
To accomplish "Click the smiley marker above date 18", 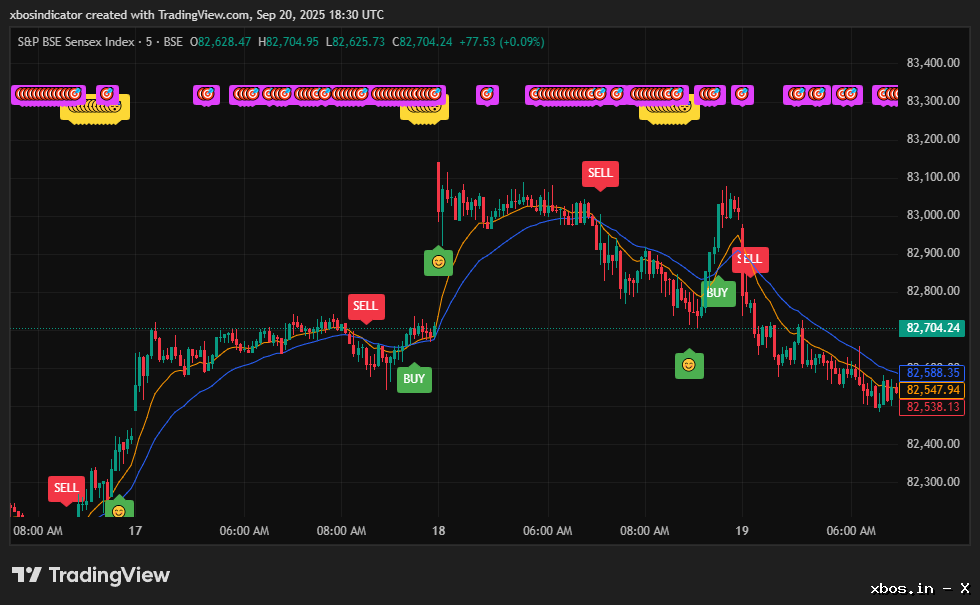I will pyautogui.click(x=438, y=262).
